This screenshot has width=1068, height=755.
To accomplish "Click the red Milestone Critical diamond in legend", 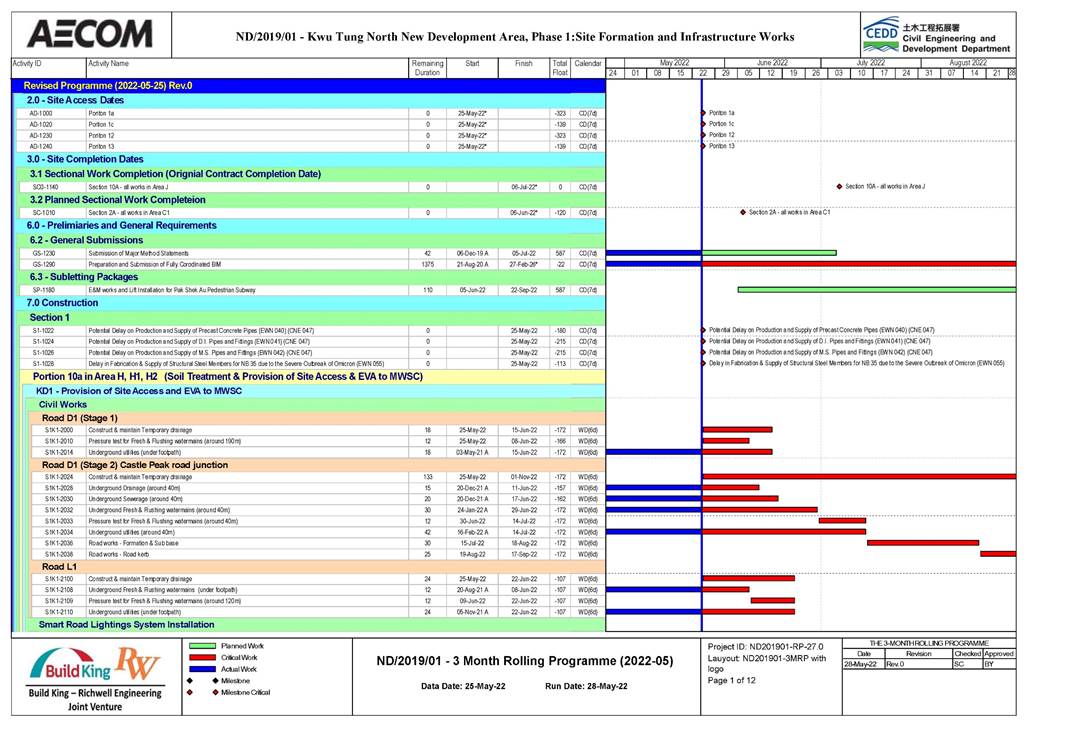I will [190, 692].
